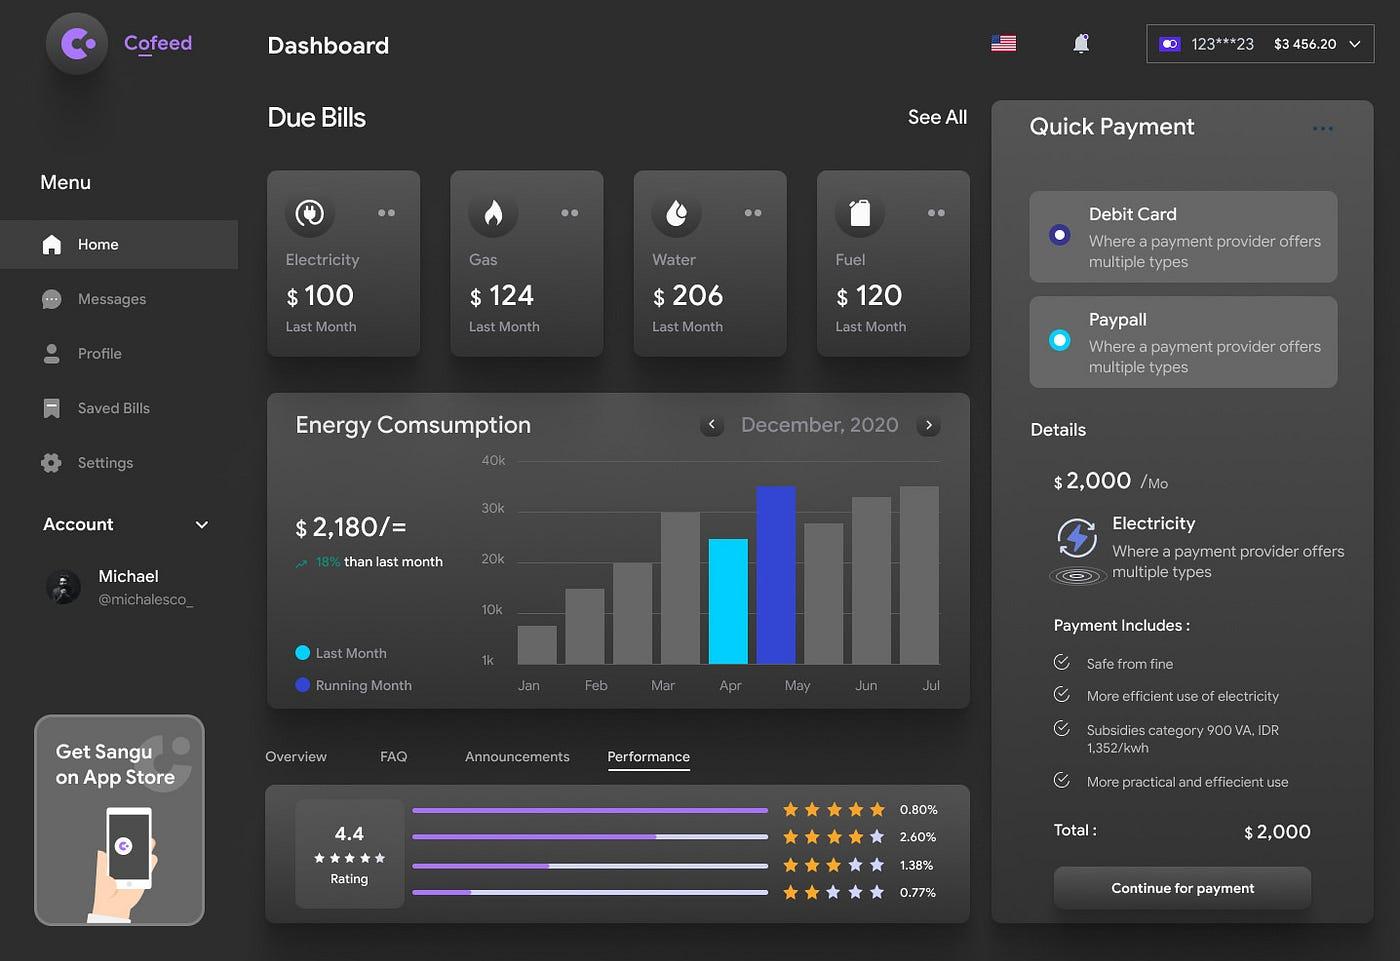This screenshot has width=1400, height=961.
Task: Click the Gas flame icon
Action: click(493, 212)
